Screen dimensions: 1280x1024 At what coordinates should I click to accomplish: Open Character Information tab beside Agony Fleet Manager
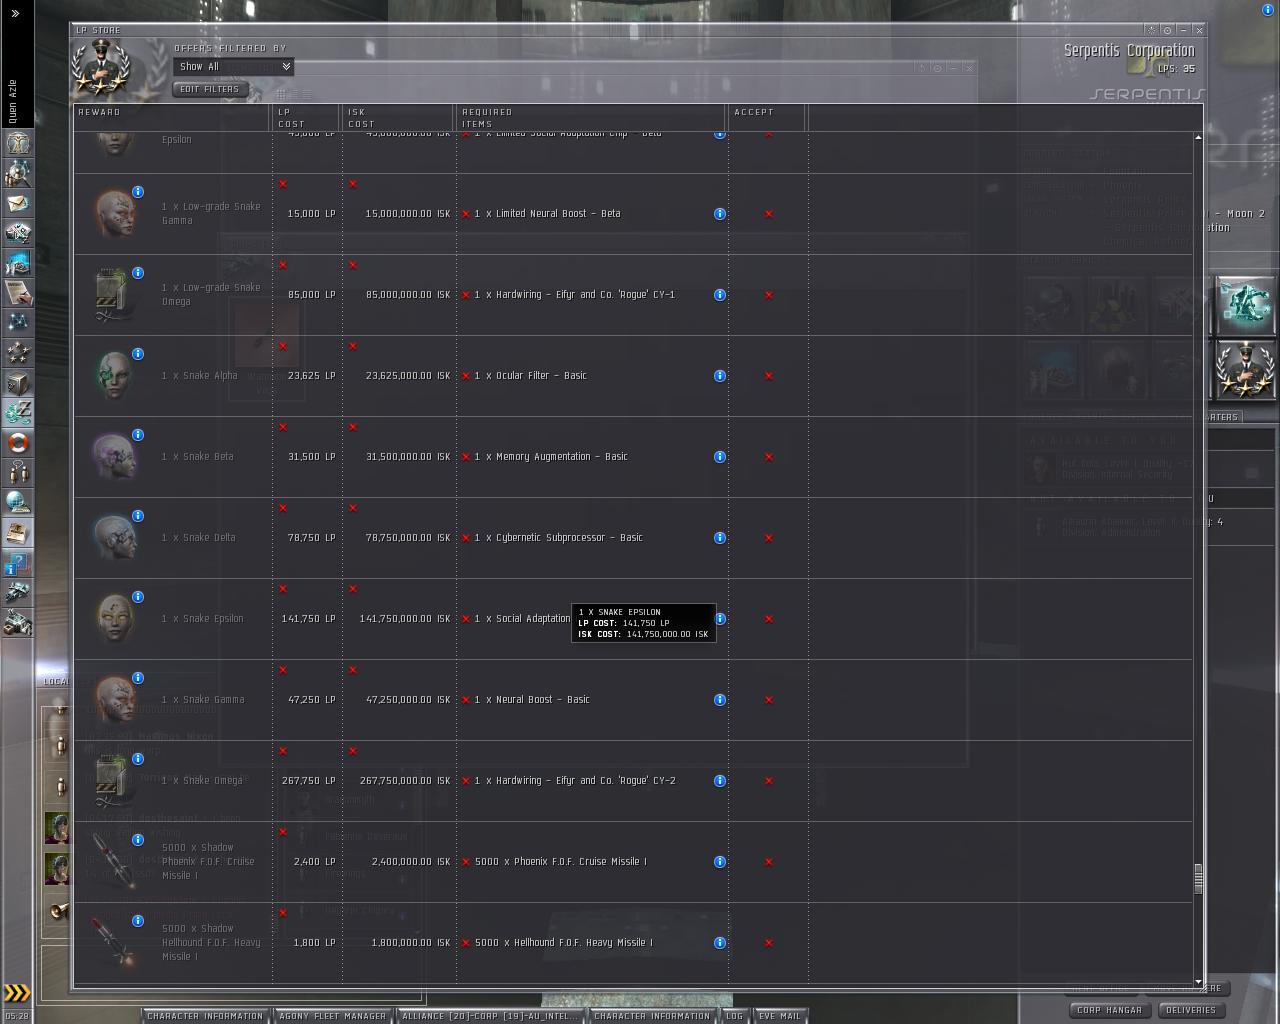pos(205,1016)
